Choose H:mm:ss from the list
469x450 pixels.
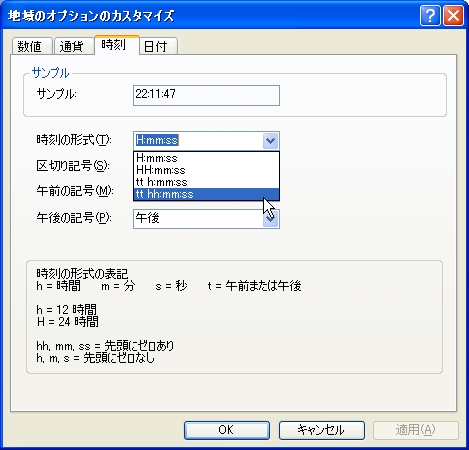click(x=206, y=158)
